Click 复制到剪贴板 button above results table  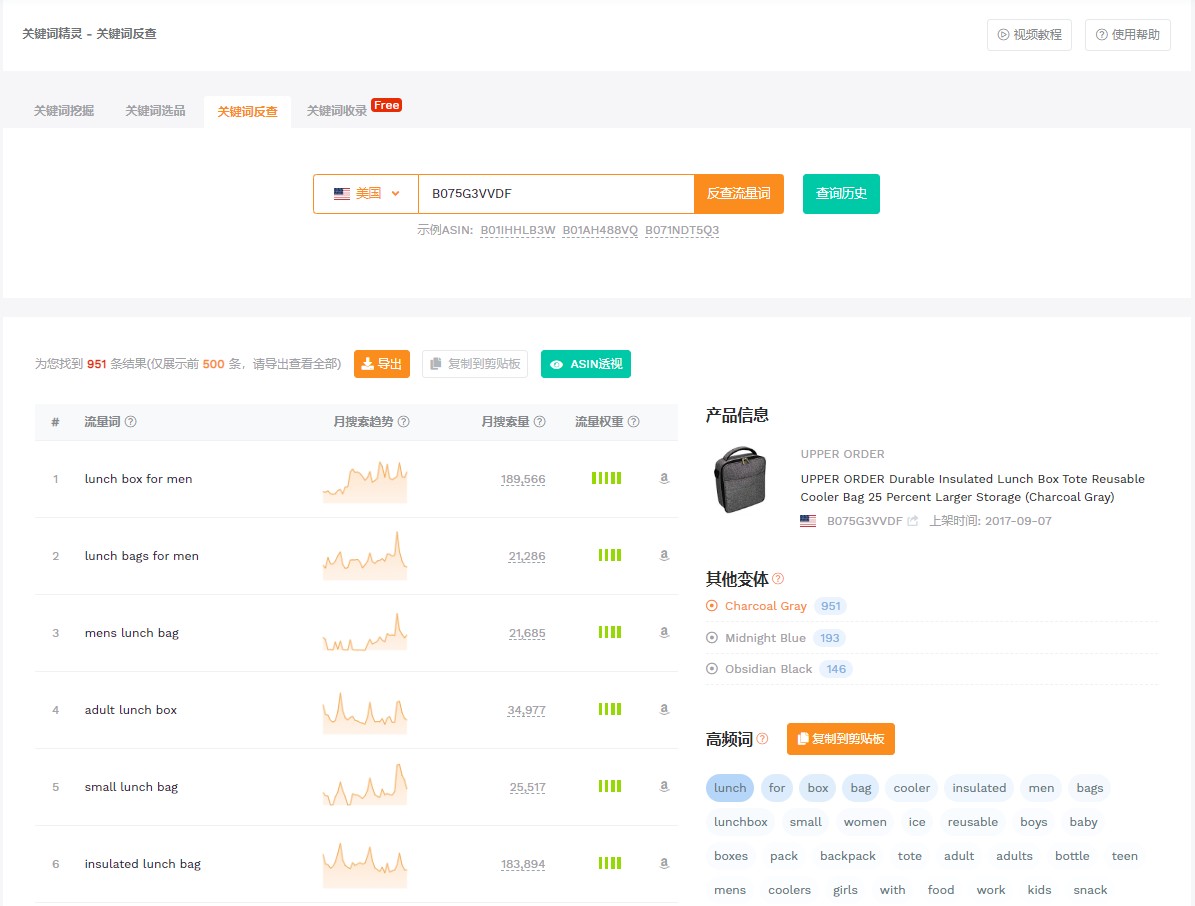[x=475, y=364]
